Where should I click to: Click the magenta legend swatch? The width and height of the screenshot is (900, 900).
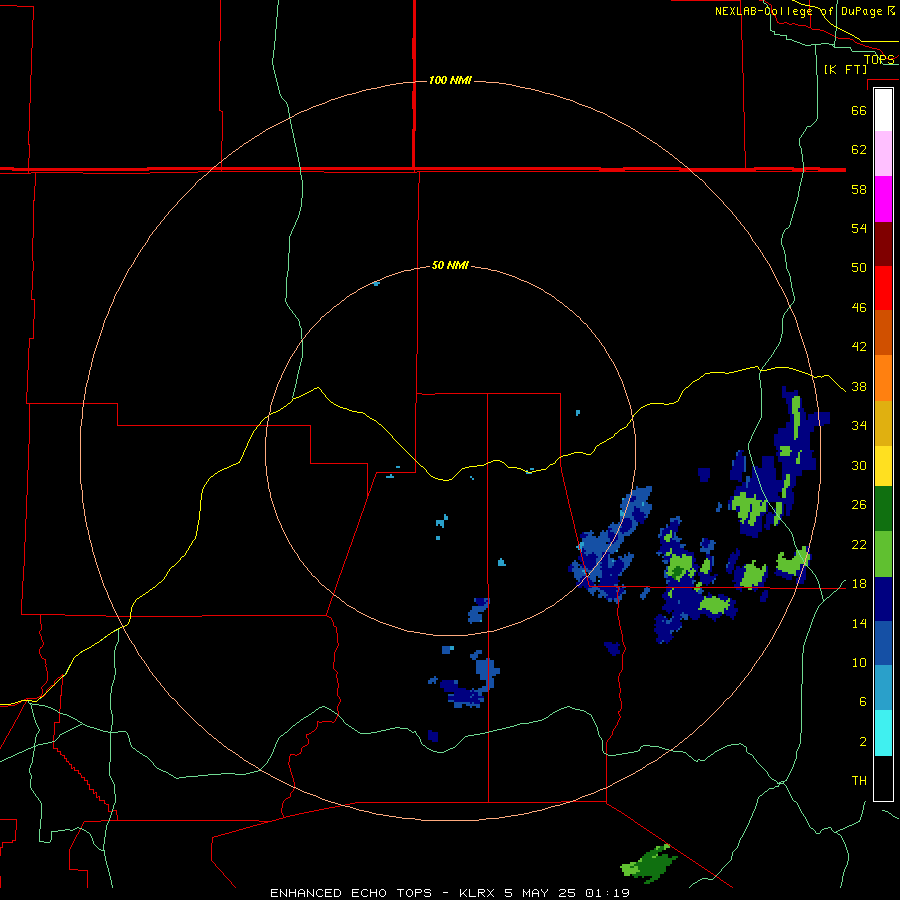coord(883,199)
